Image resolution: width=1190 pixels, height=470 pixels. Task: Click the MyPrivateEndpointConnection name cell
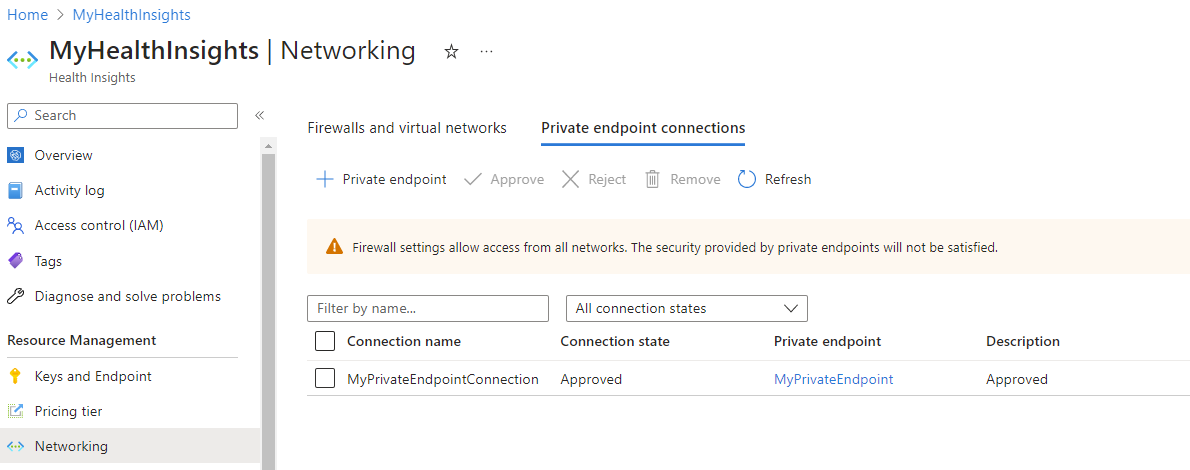tap(442, 379)
